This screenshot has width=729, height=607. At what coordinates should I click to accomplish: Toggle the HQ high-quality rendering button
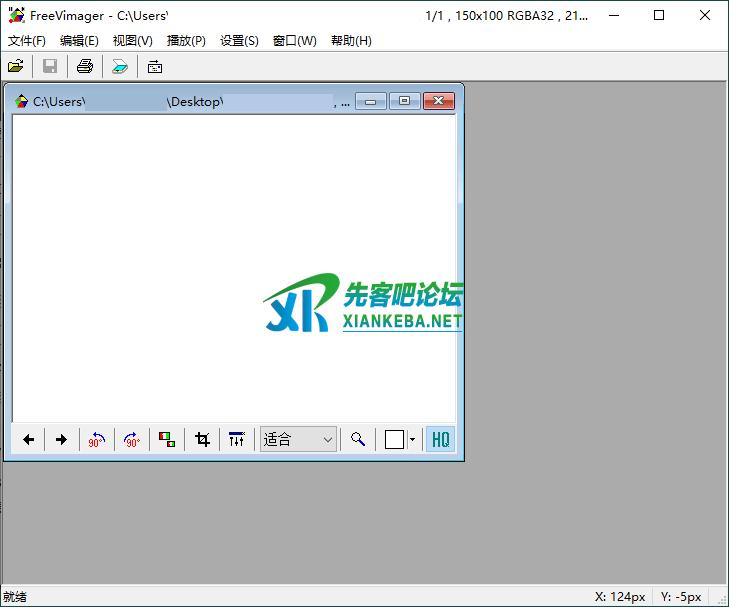click(x=440, y=439)
